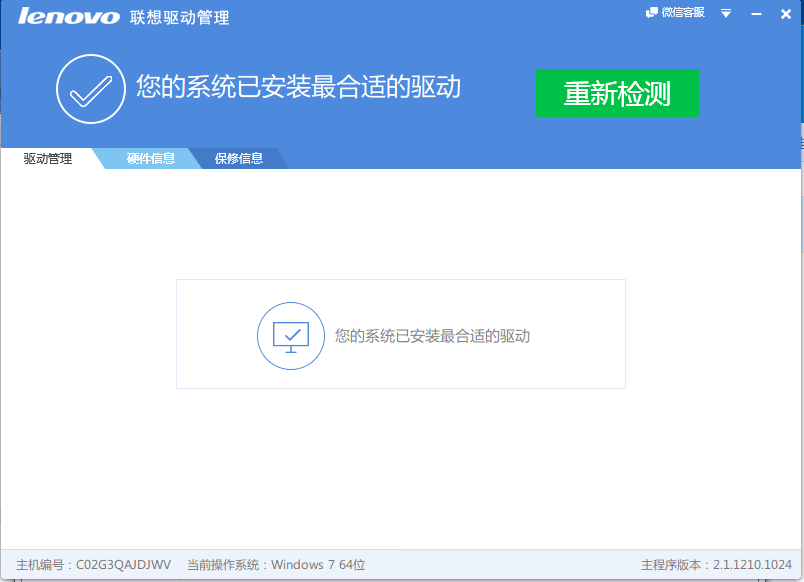Click the WeChat support chat bubble icon

pos(652,13)
